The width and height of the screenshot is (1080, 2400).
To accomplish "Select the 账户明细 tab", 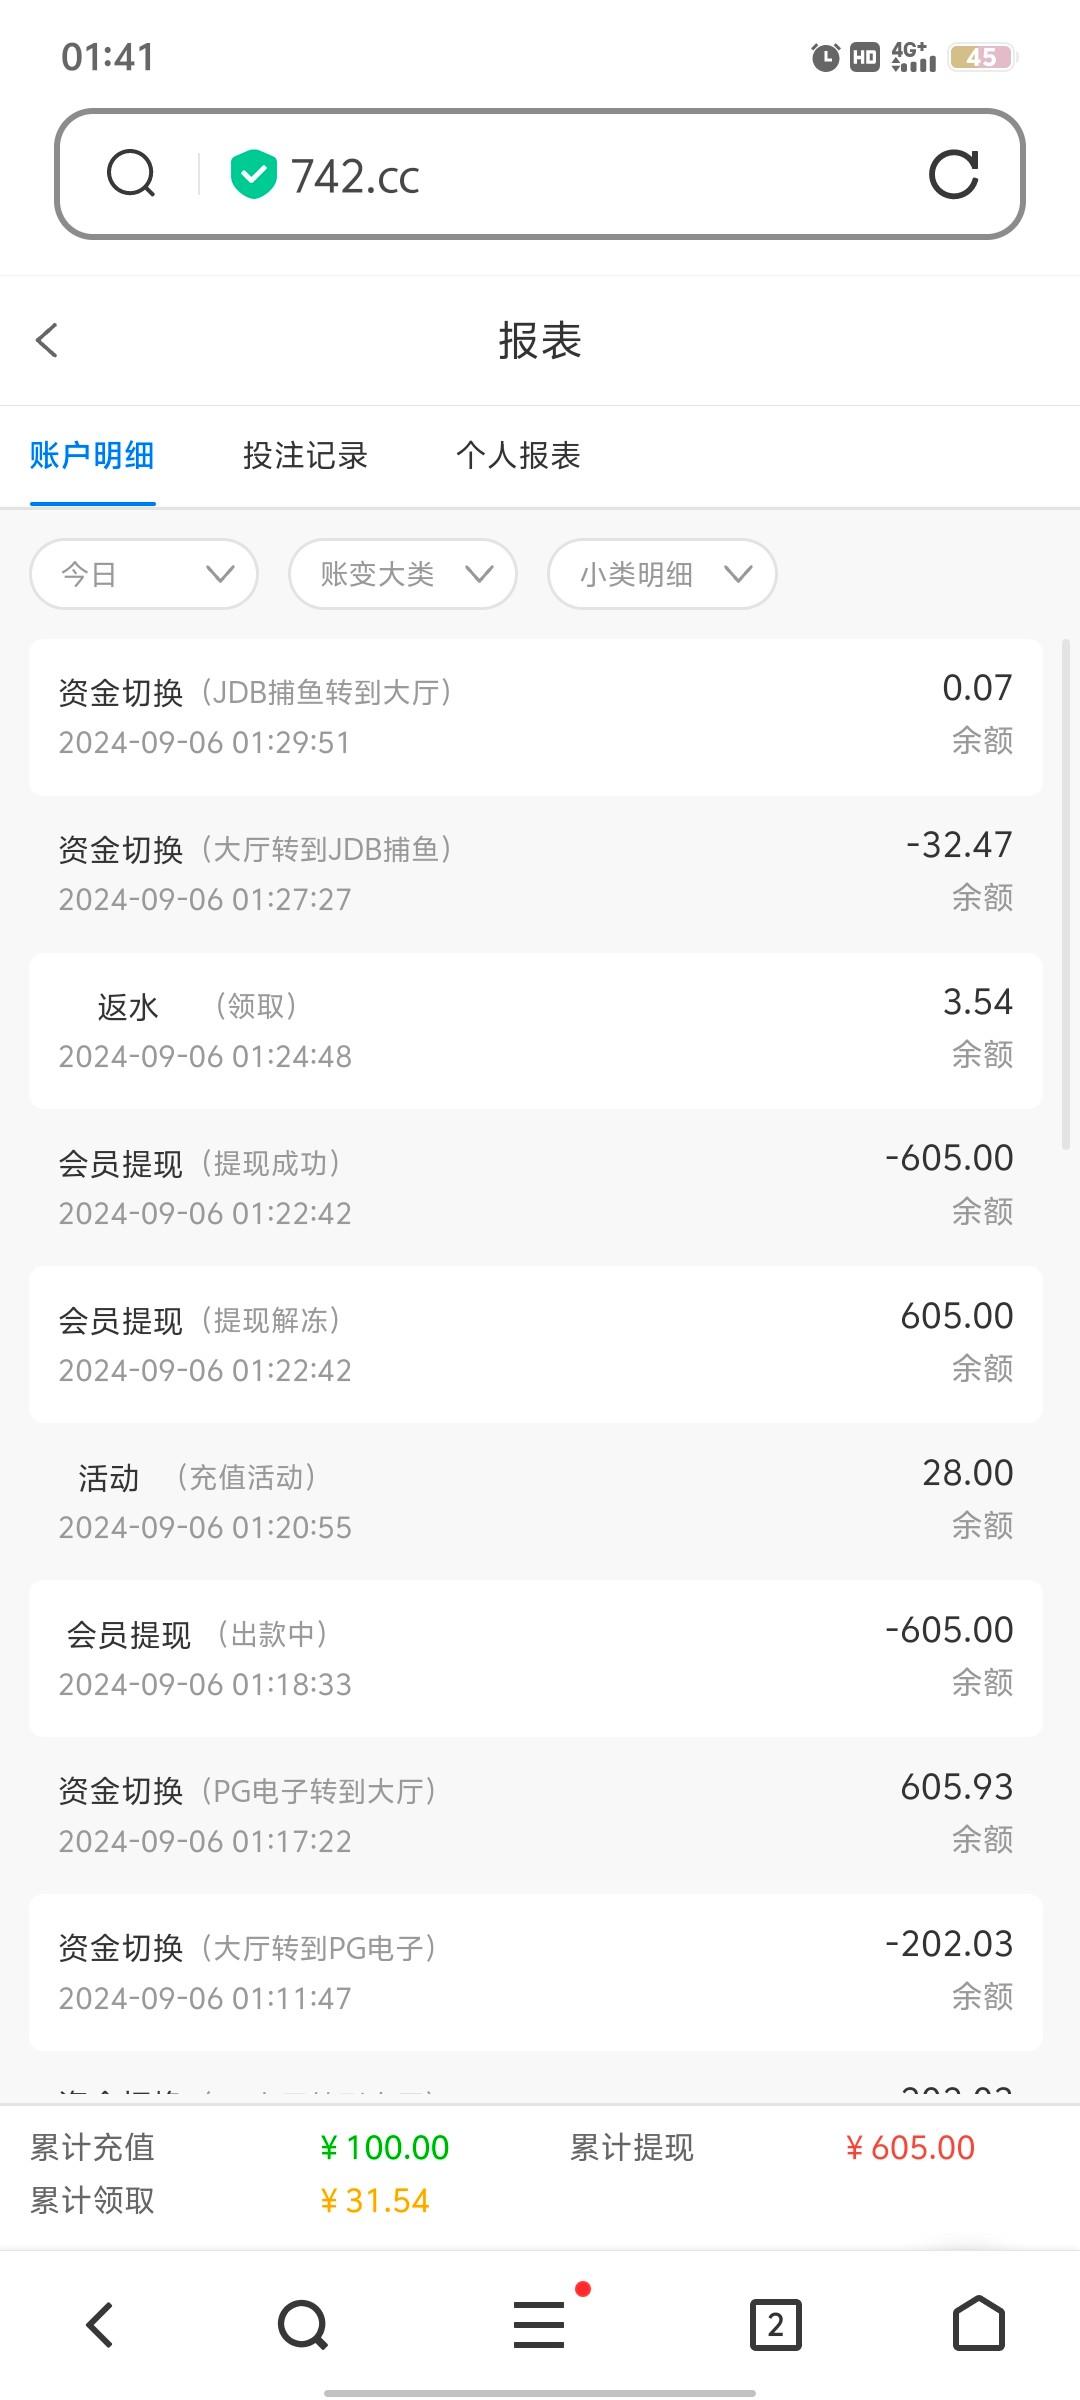I will coord(92,456).
